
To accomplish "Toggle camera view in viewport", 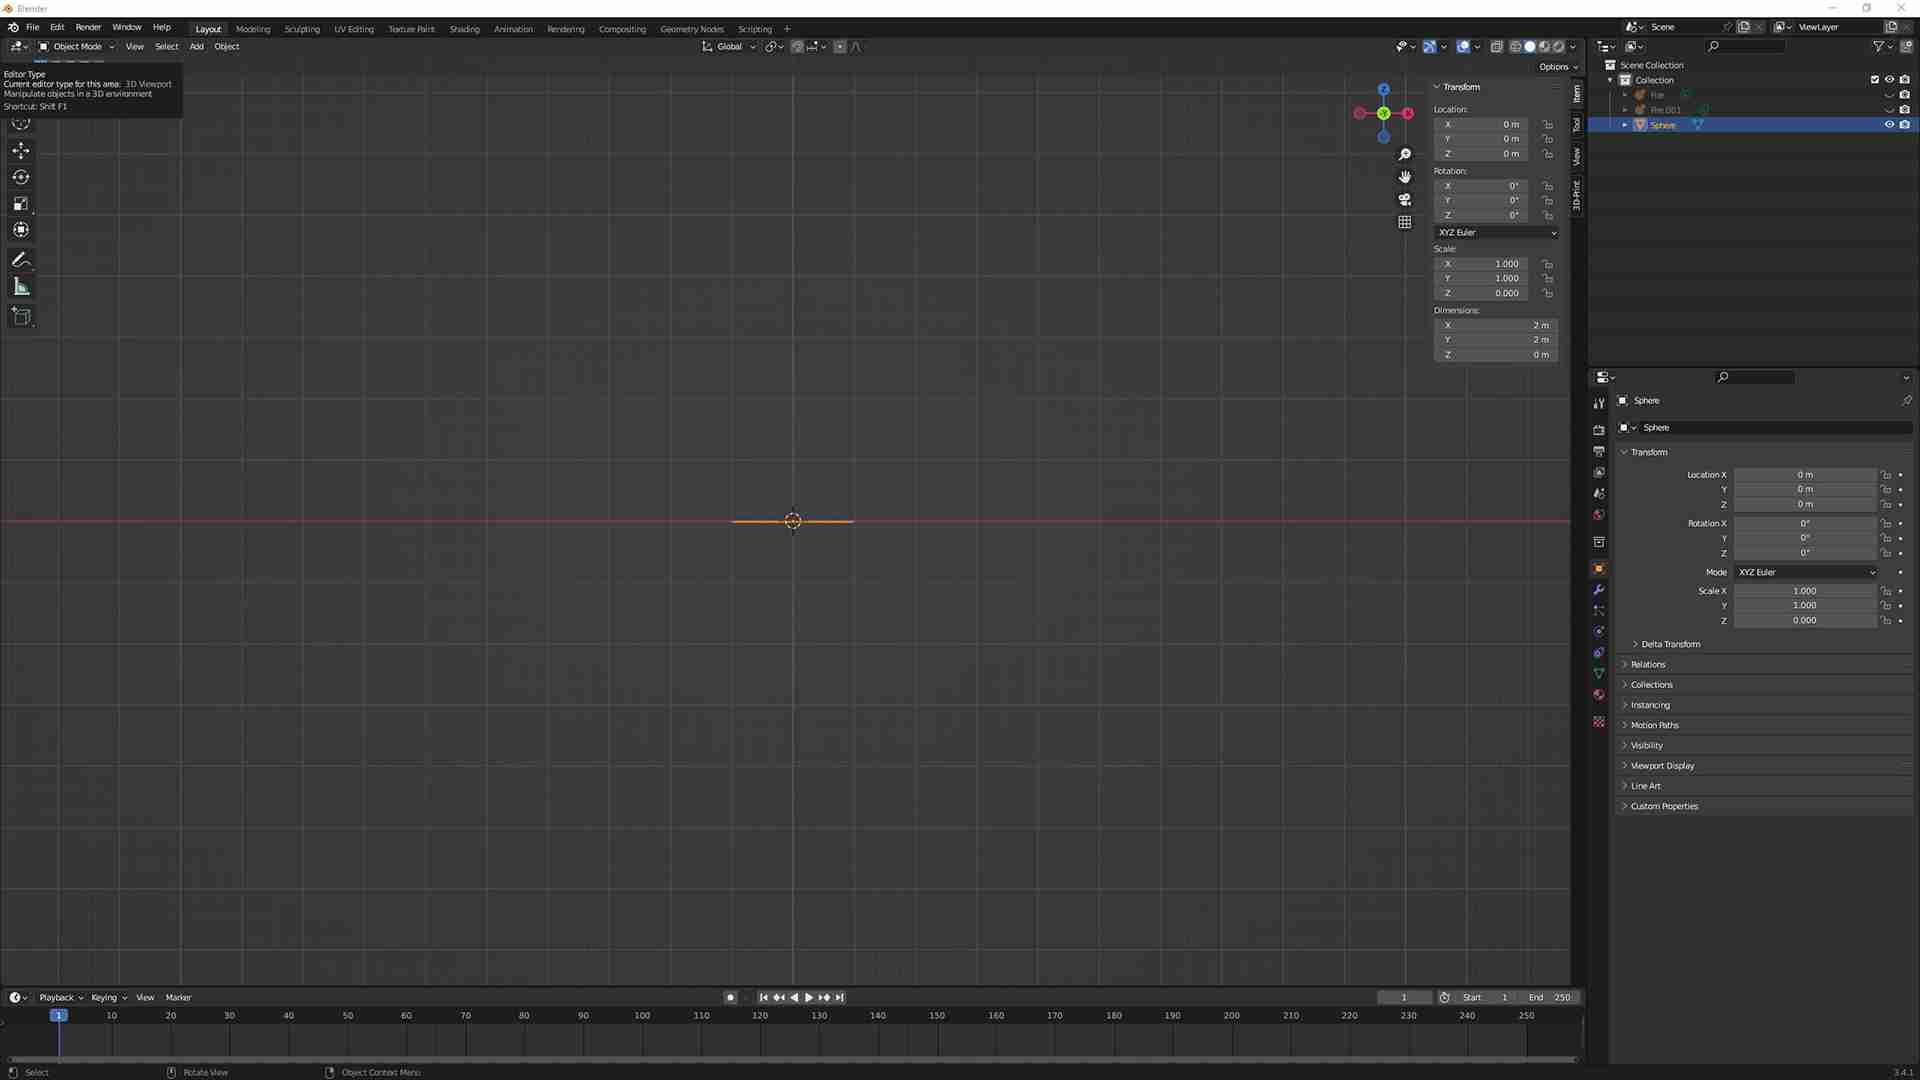I will [1405, 199].
